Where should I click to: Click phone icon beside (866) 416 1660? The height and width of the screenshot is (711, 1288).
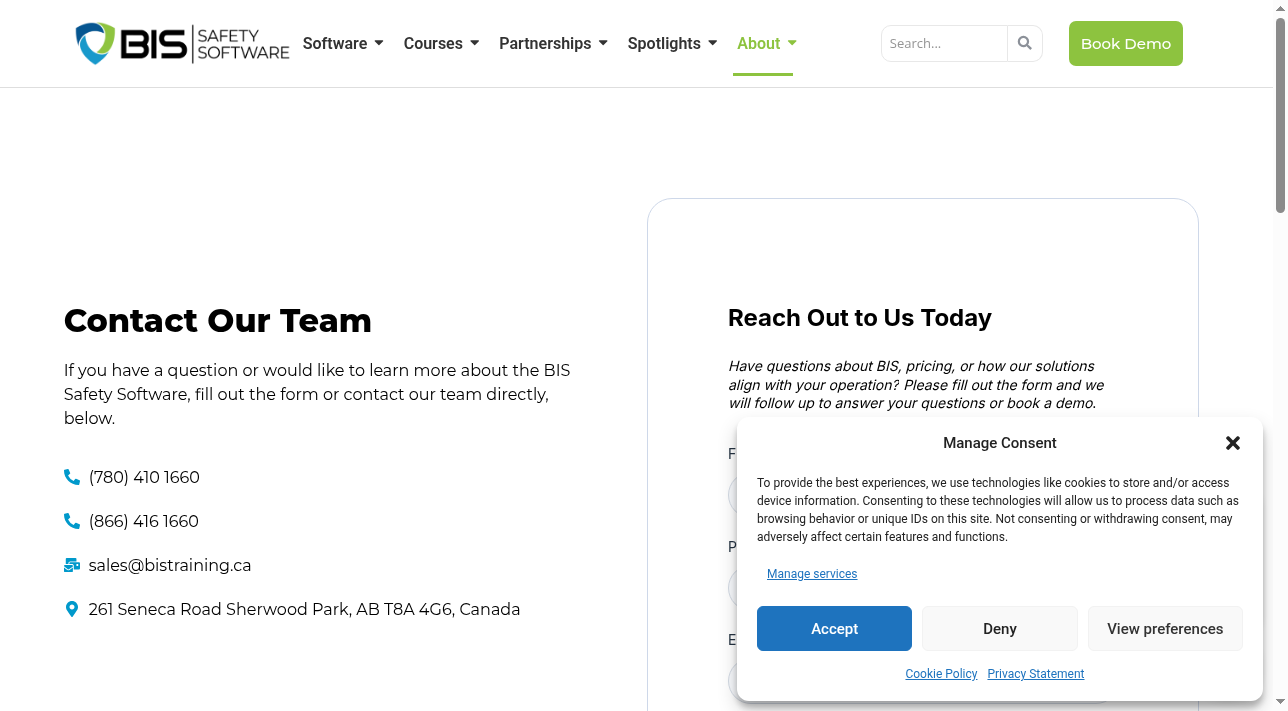tap(72, 522)
